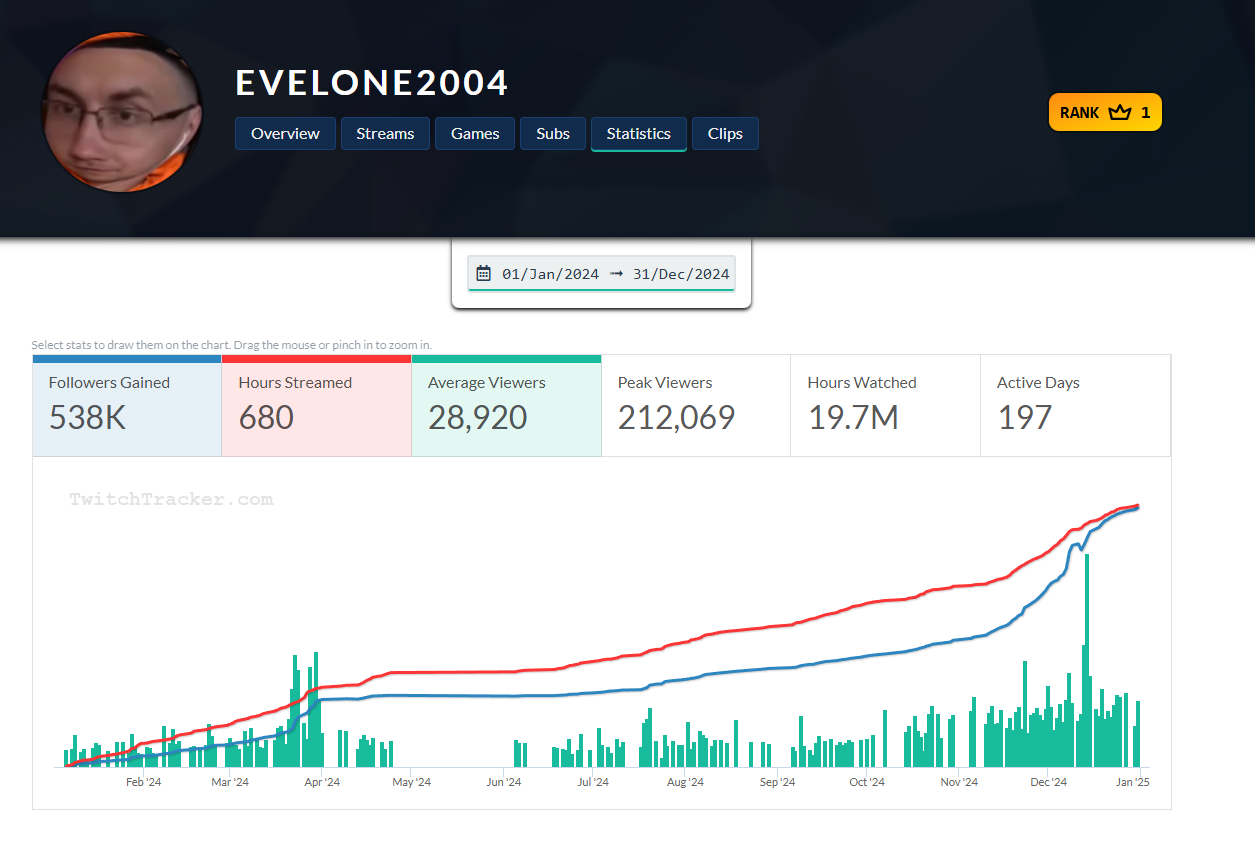Select the Statistics tab

click(x=639, y=134)
